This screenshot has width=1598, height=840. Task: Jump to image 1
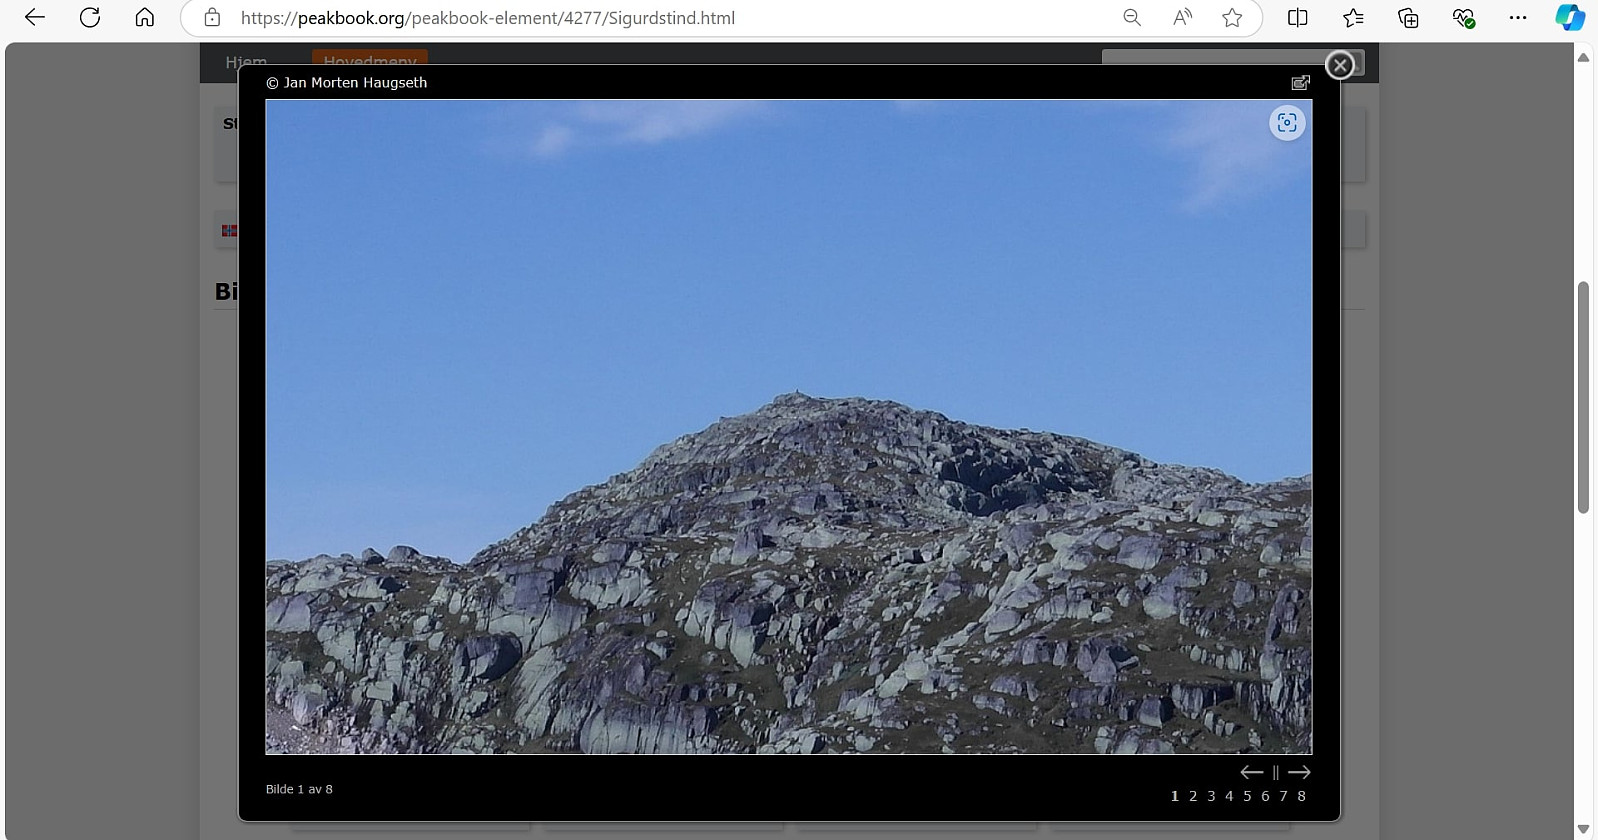(1175, 796)
